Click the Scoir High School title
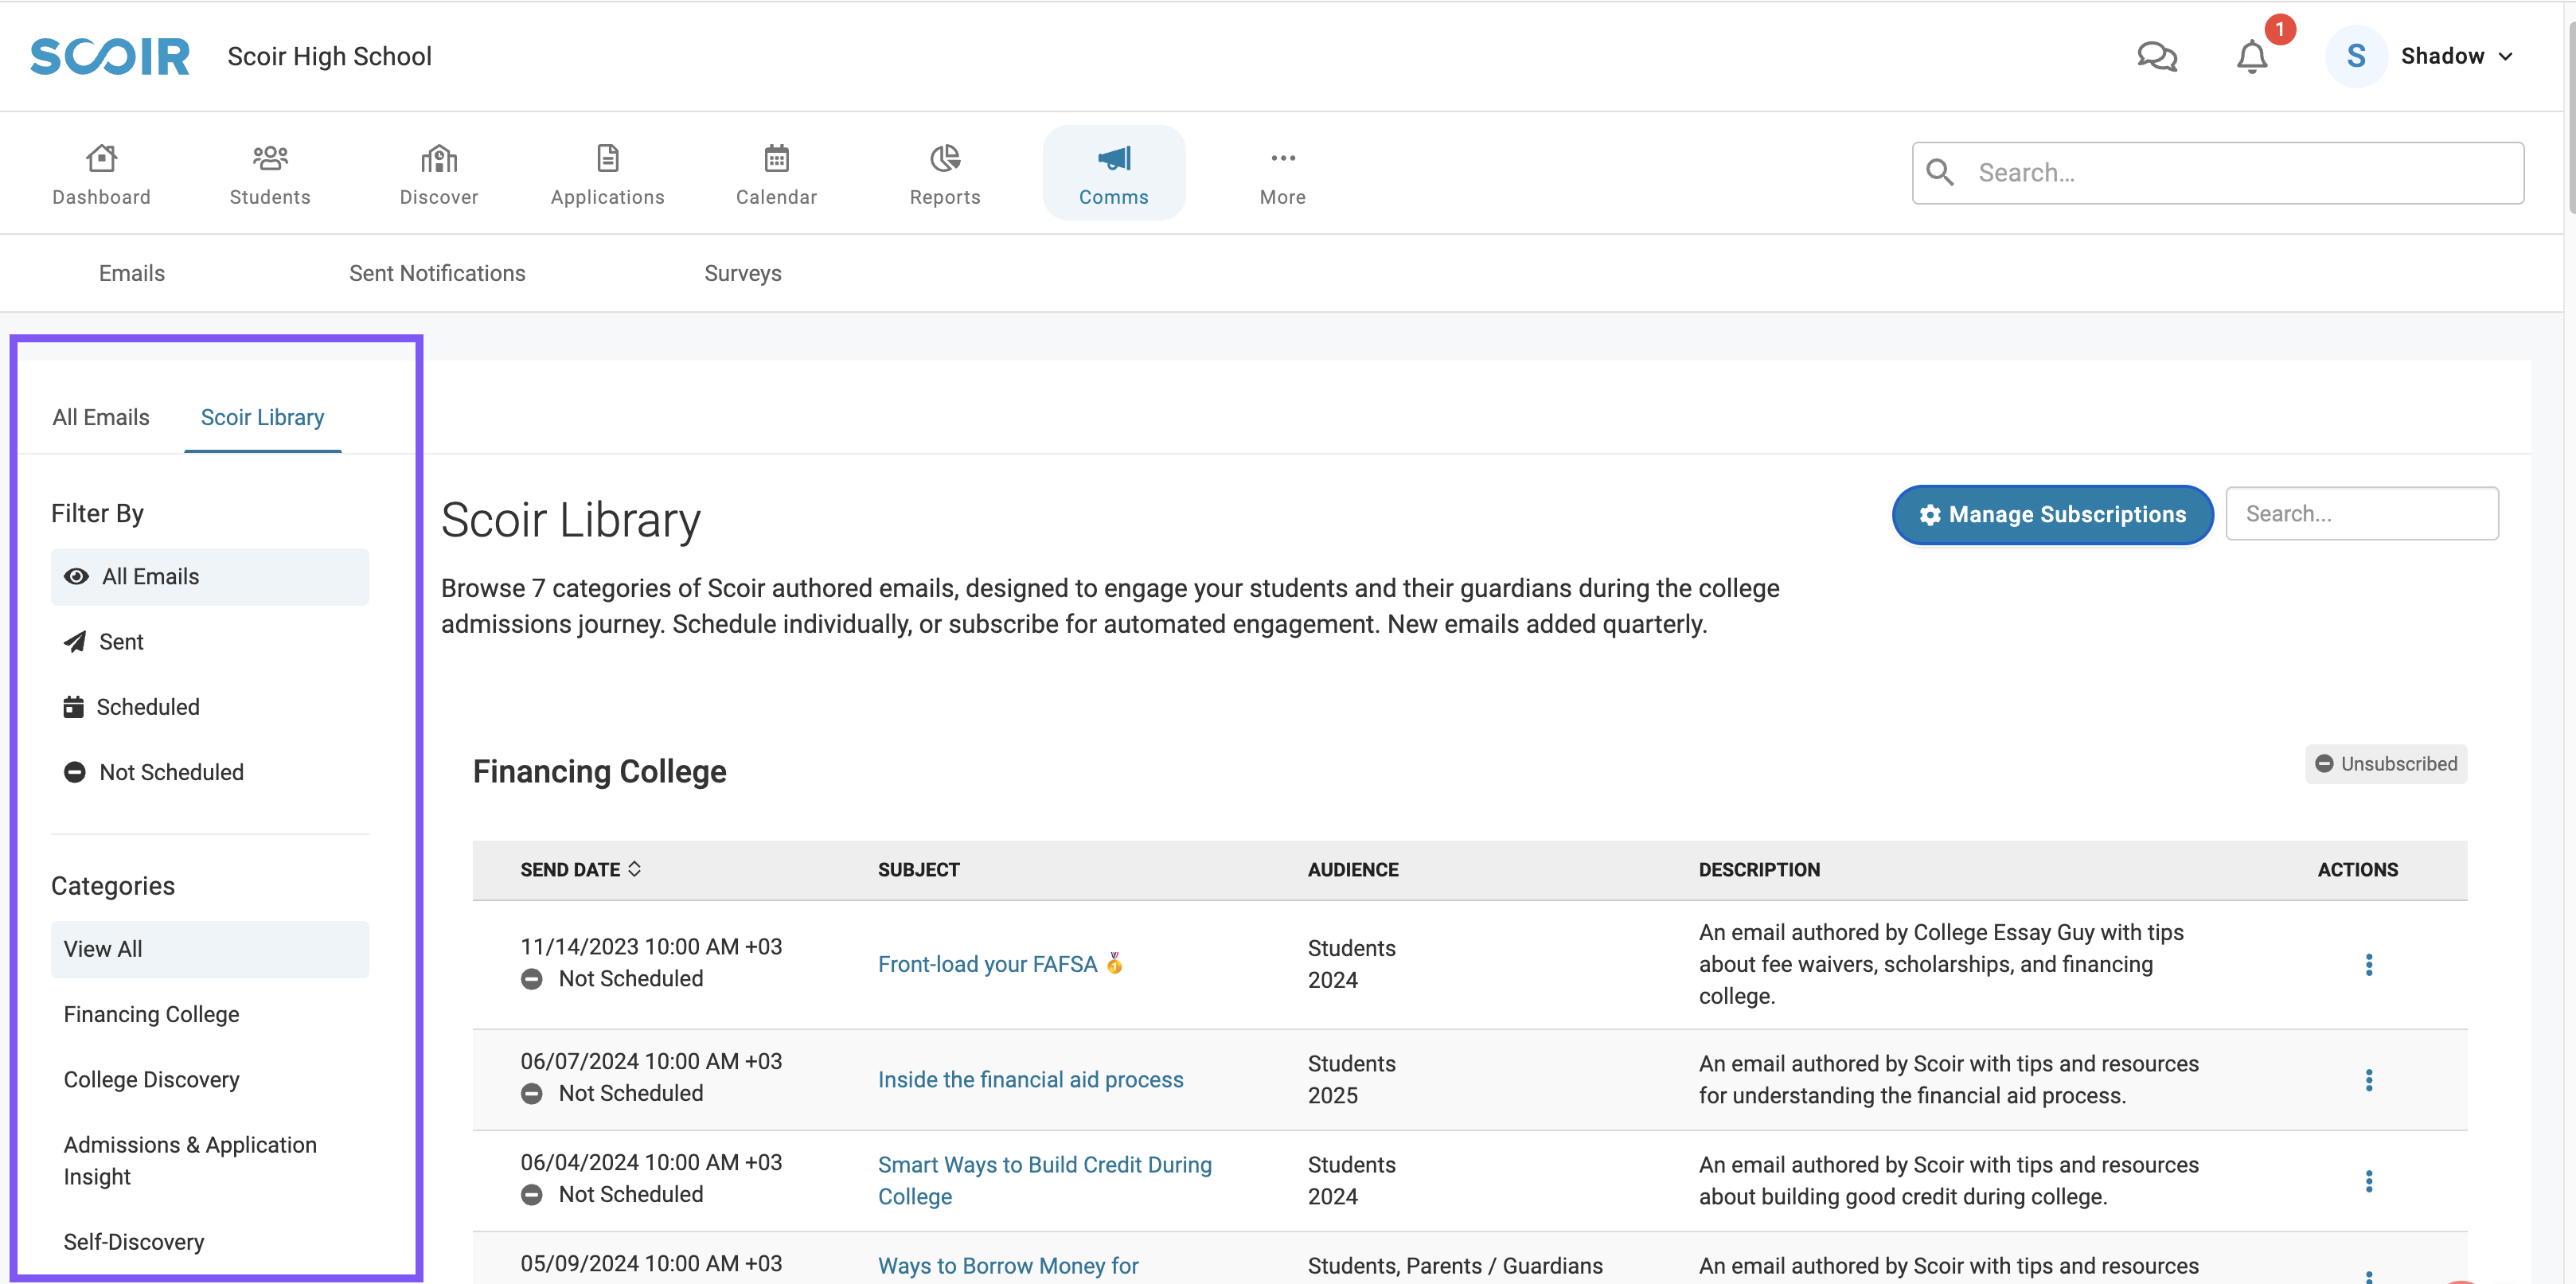 tap(329, 56)
